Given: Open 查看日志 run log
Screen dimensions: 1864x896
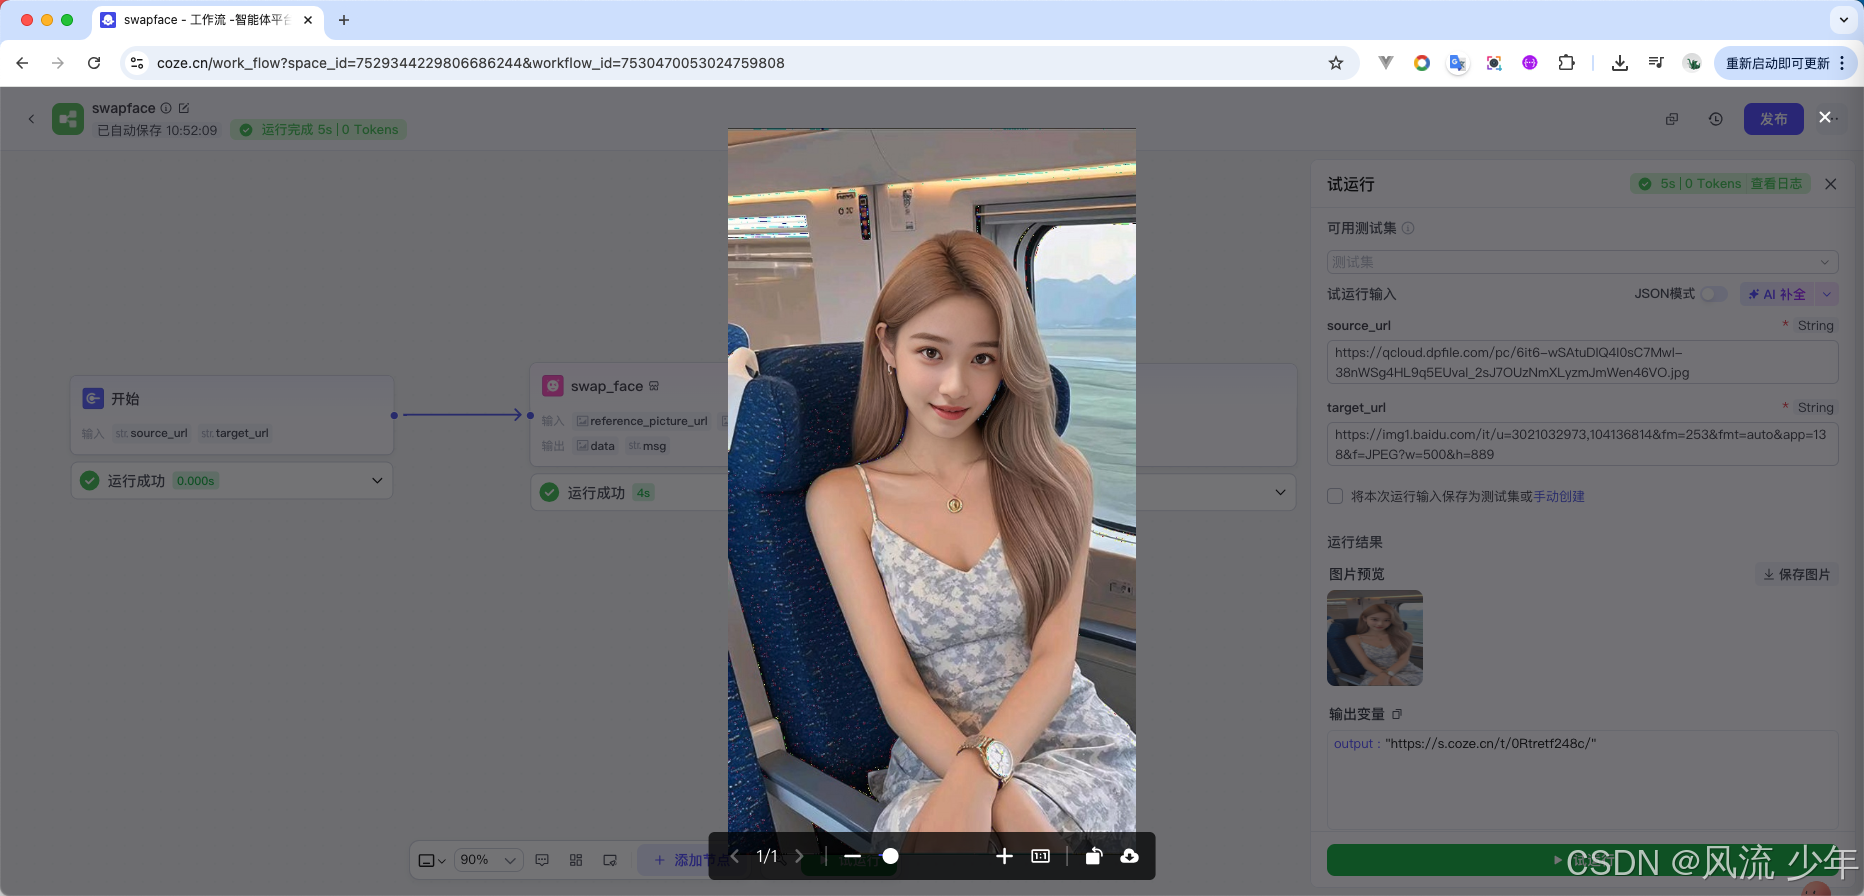Looking at the screenshot, I should [x=1776, y=184].
